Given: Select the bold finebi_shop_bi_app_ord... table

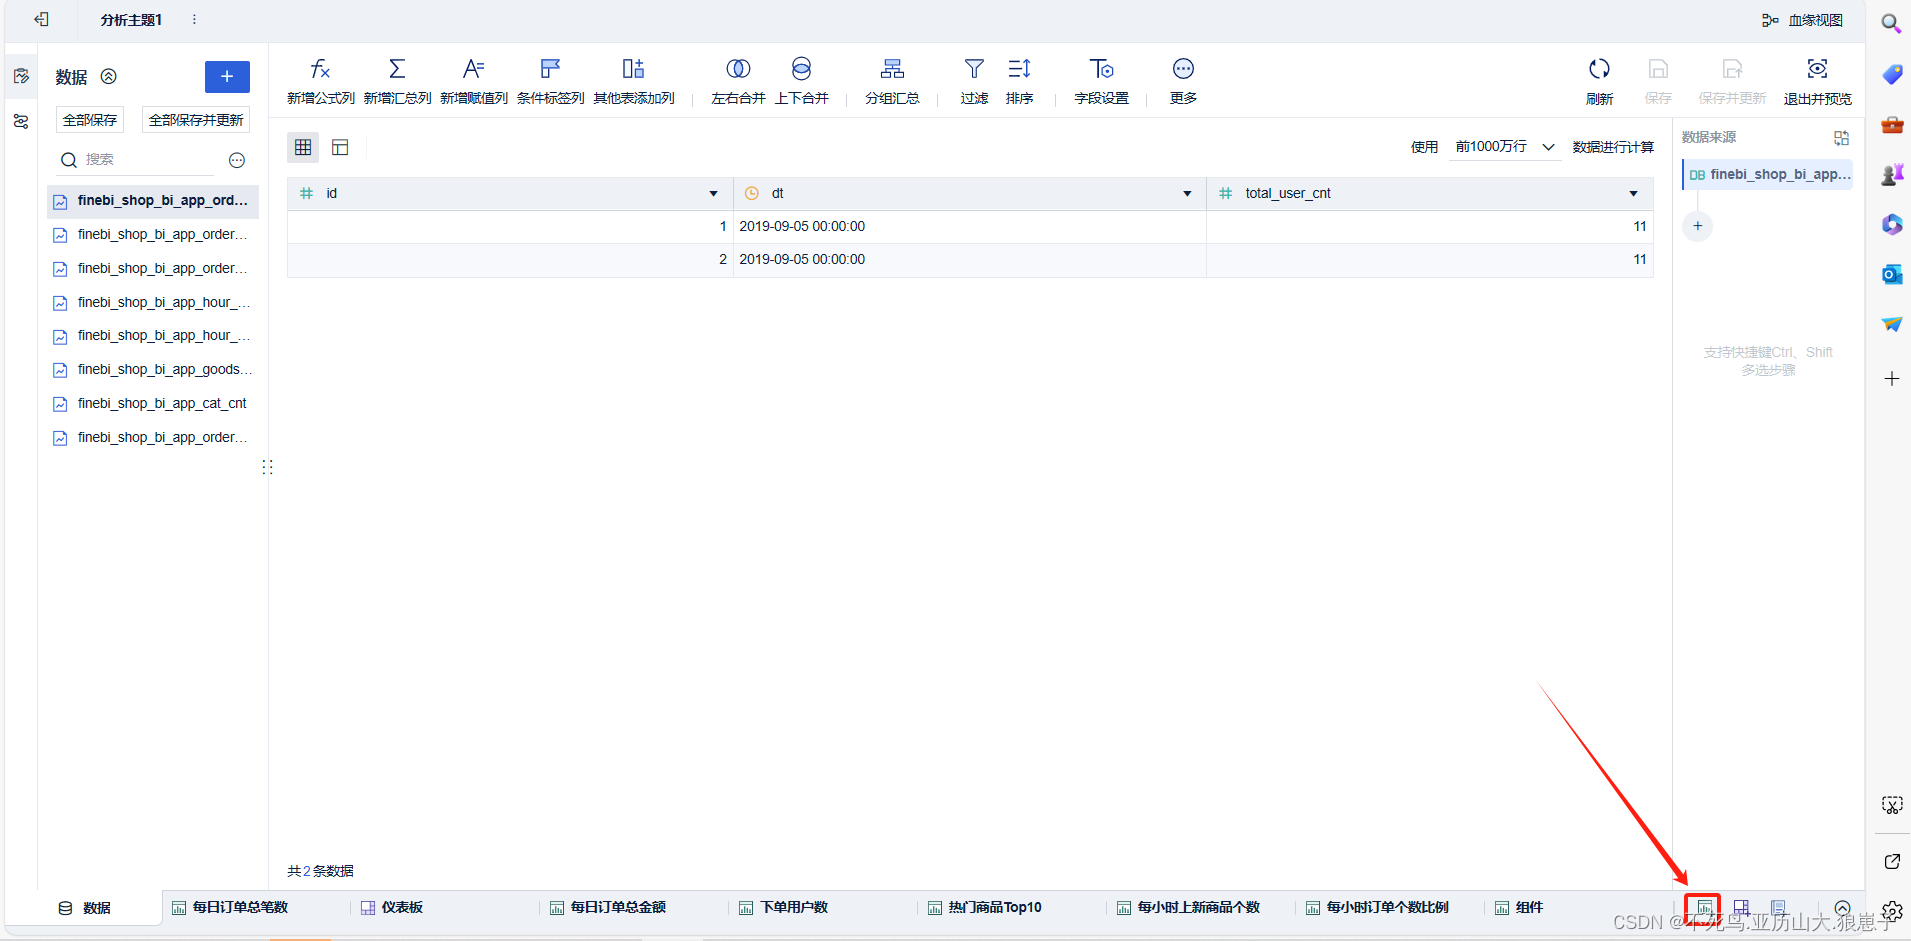Looking at the screenshot, I should coord(153,200).
